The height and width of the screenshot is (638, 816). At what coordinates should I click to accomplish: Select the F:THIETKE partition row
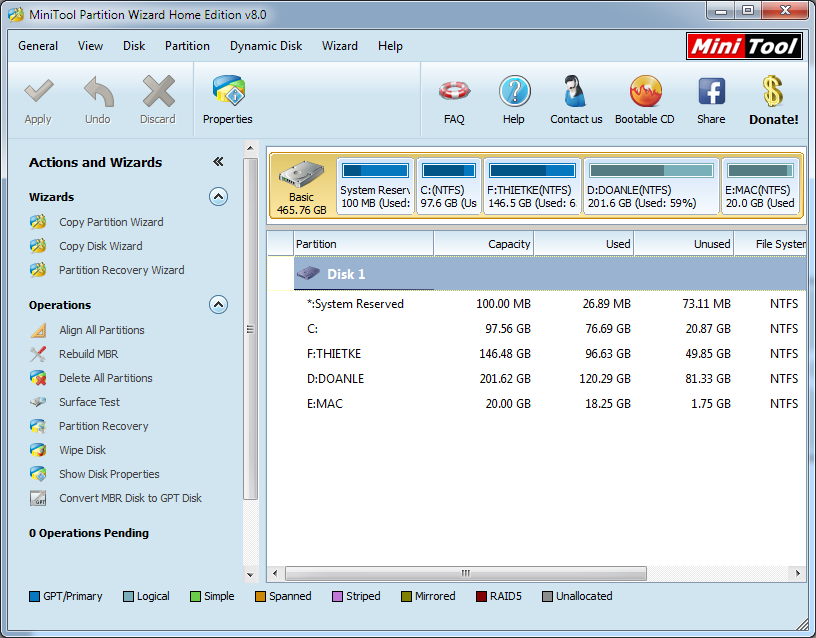[537, 354]
